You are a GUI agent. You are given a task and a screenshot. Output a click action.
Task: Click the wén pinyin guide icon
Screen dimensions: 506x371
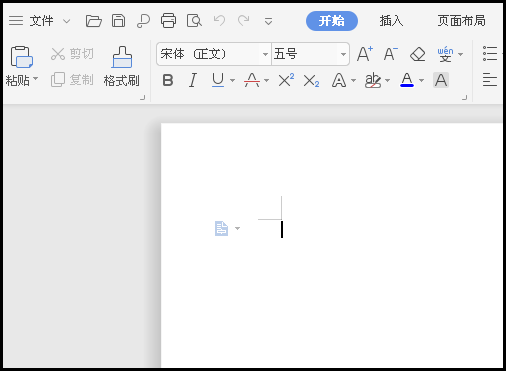coord(445,54)
